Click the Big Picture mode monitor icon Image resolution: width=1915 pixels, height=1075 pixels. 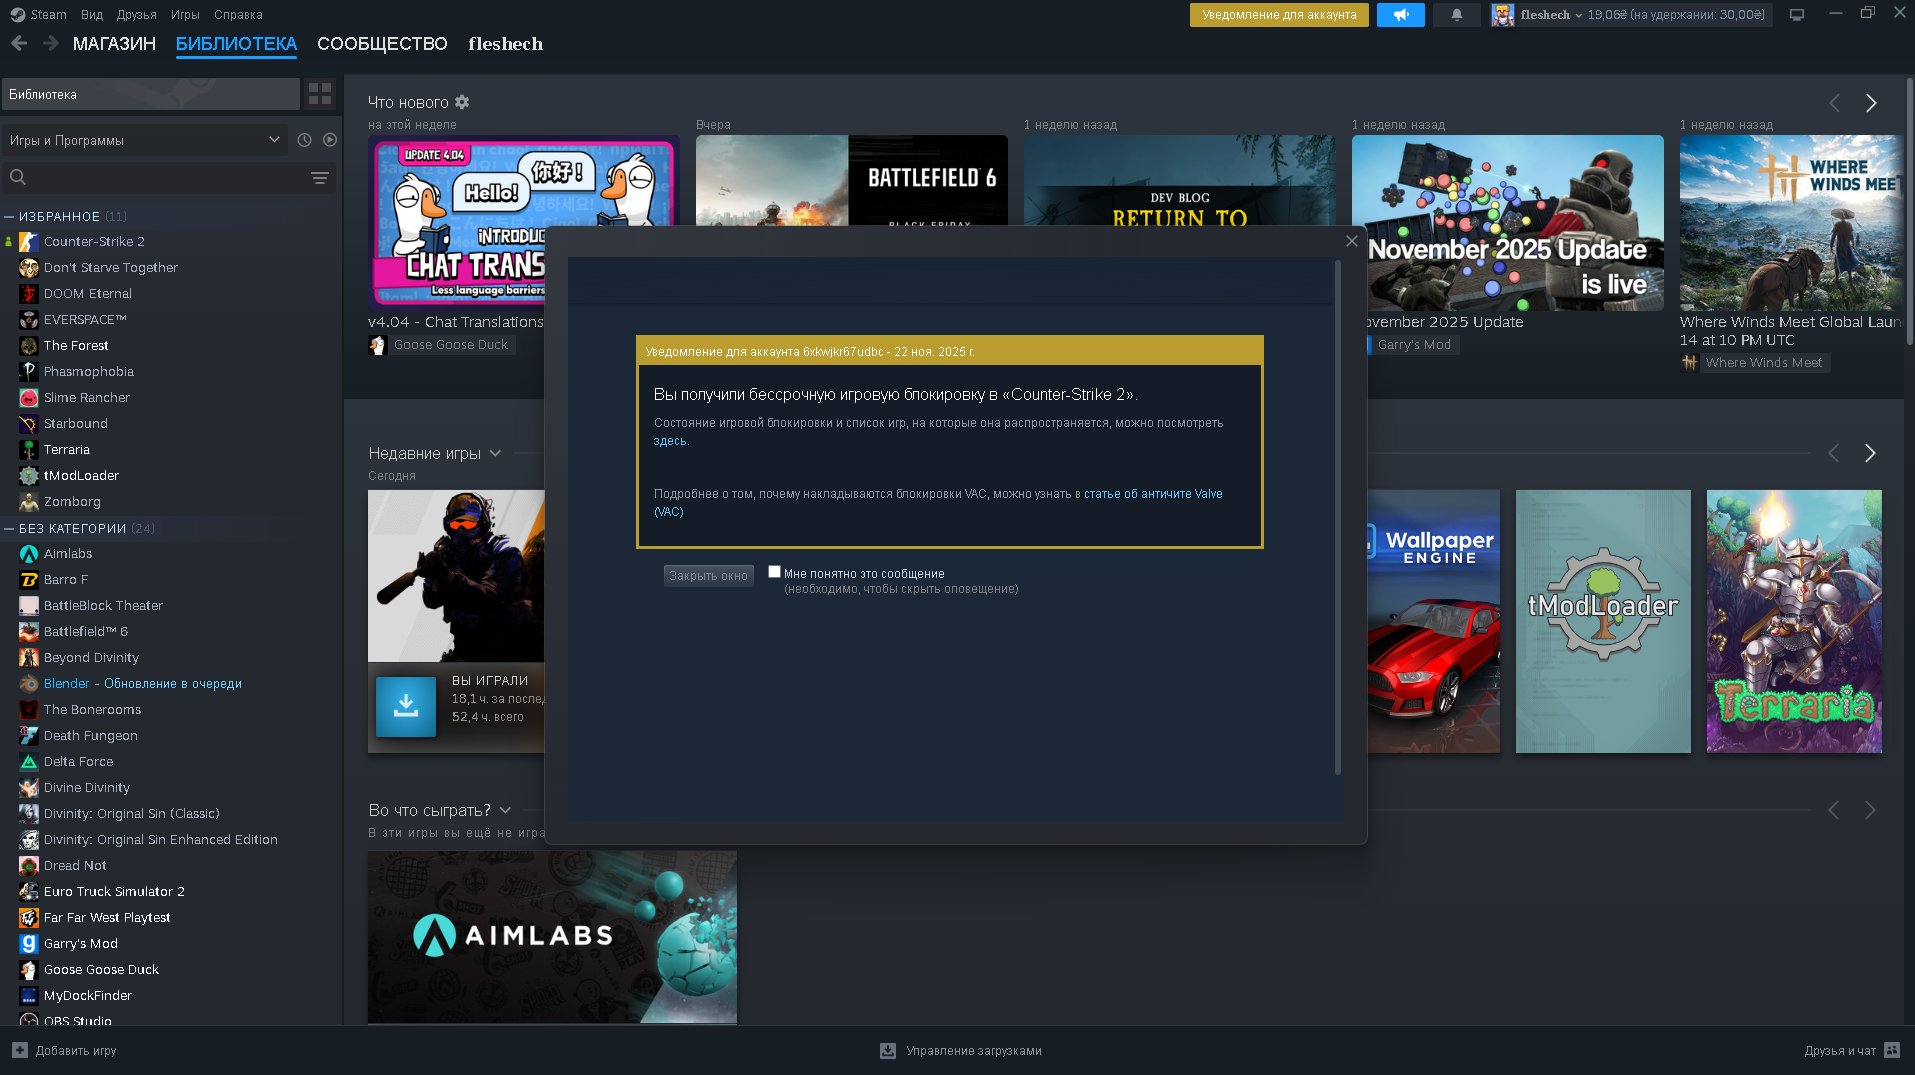point(1796,15)
